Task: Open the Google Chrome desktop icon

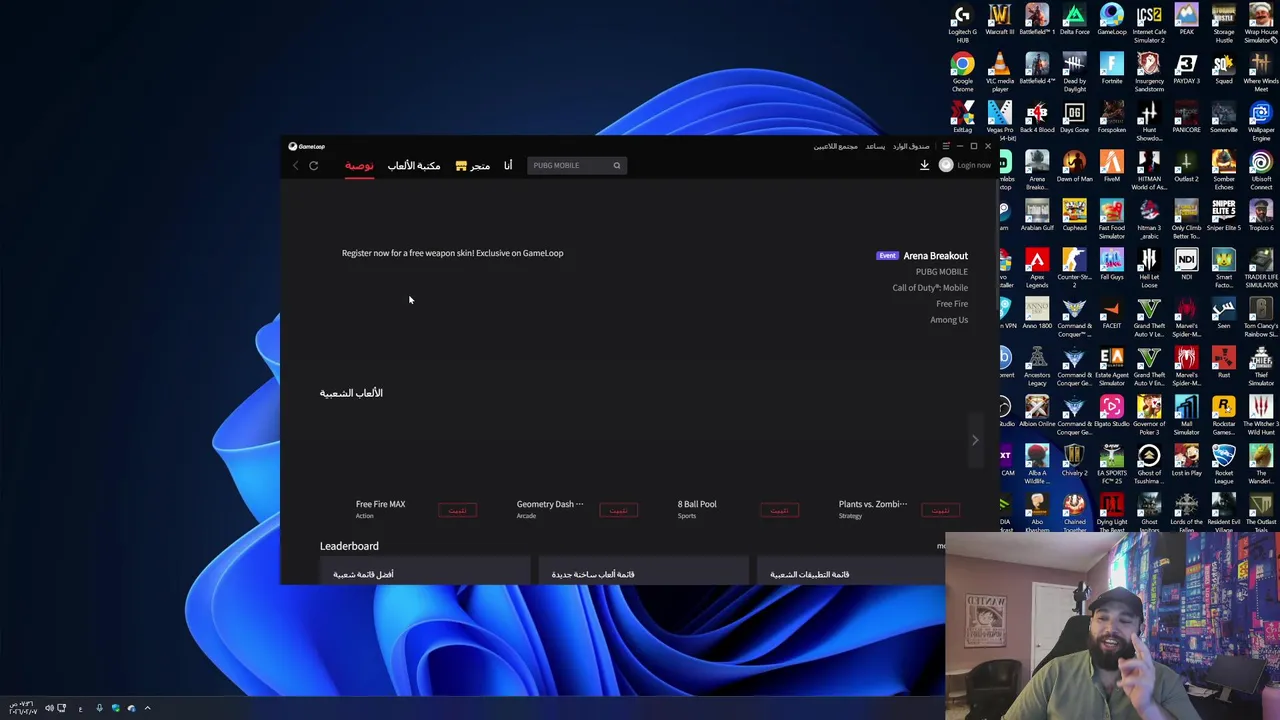Action: click(x=962, y=73)
